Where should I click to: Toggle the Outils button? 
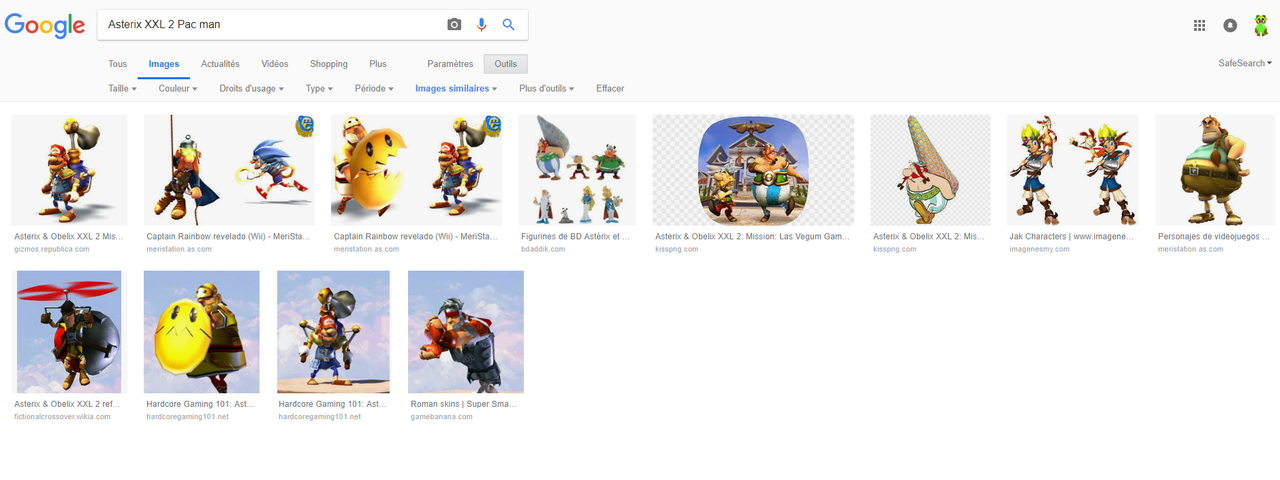[506, 64]
